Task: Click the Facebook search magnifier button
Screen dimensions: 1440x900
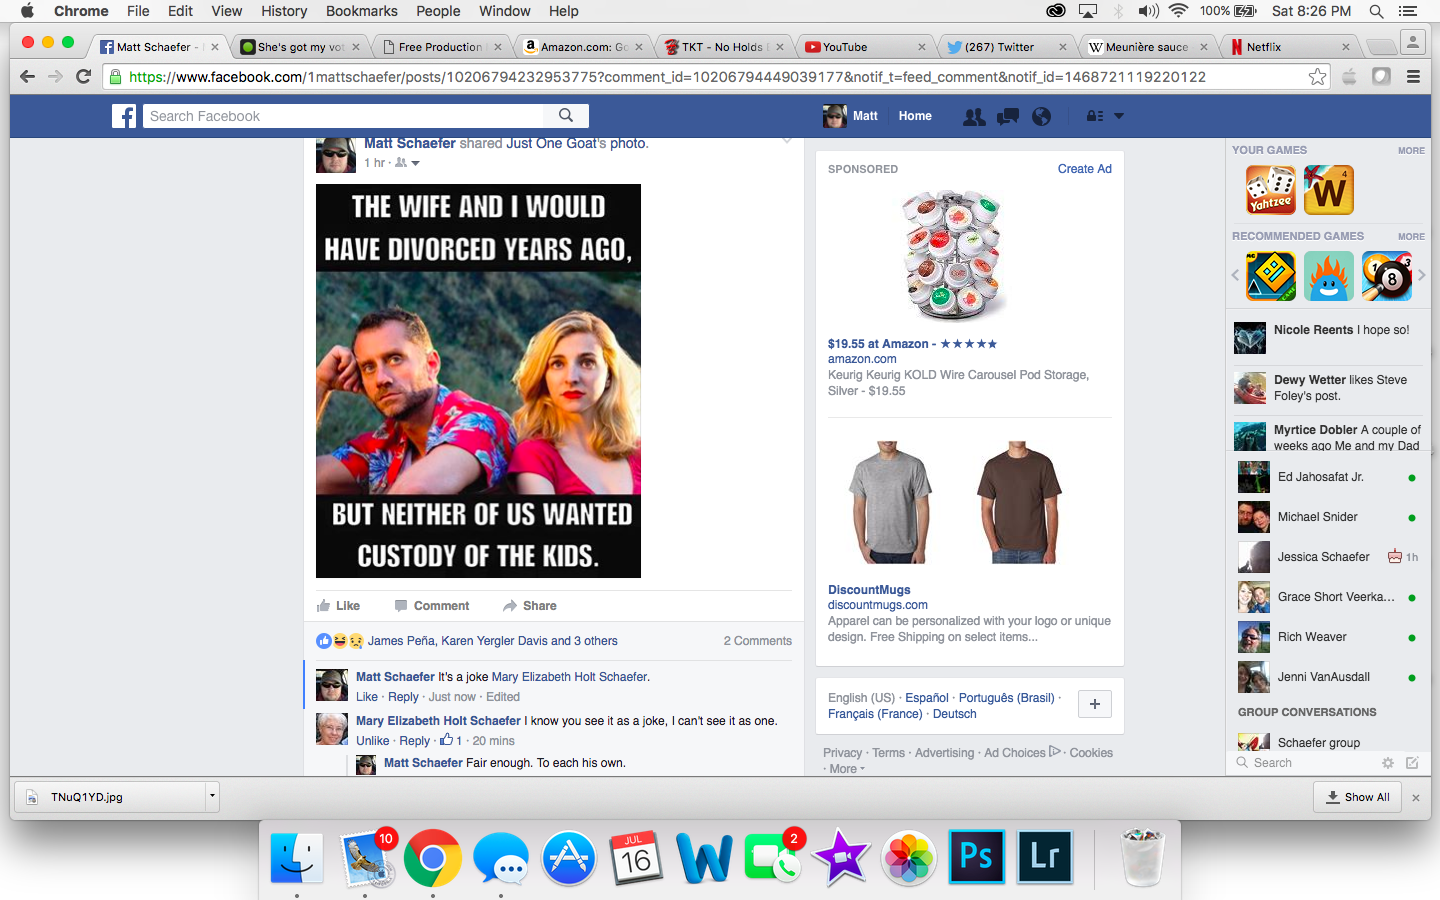Action: pyautogui.click(x=566, y=116)
